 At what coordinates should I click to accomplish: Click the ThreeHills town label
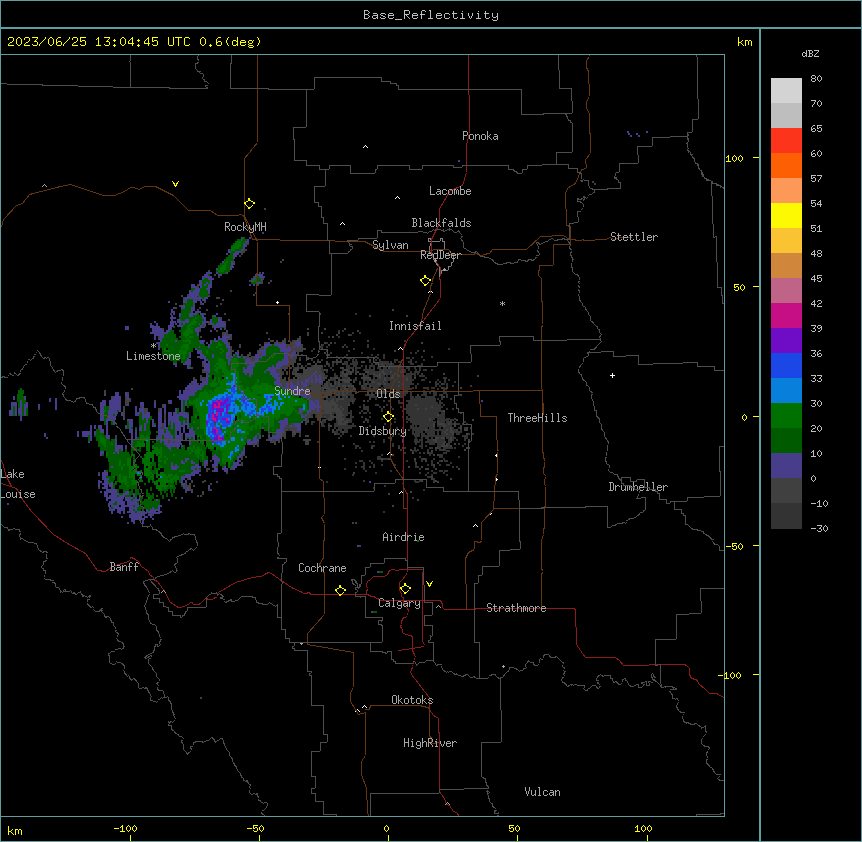[x=537, y=418]
